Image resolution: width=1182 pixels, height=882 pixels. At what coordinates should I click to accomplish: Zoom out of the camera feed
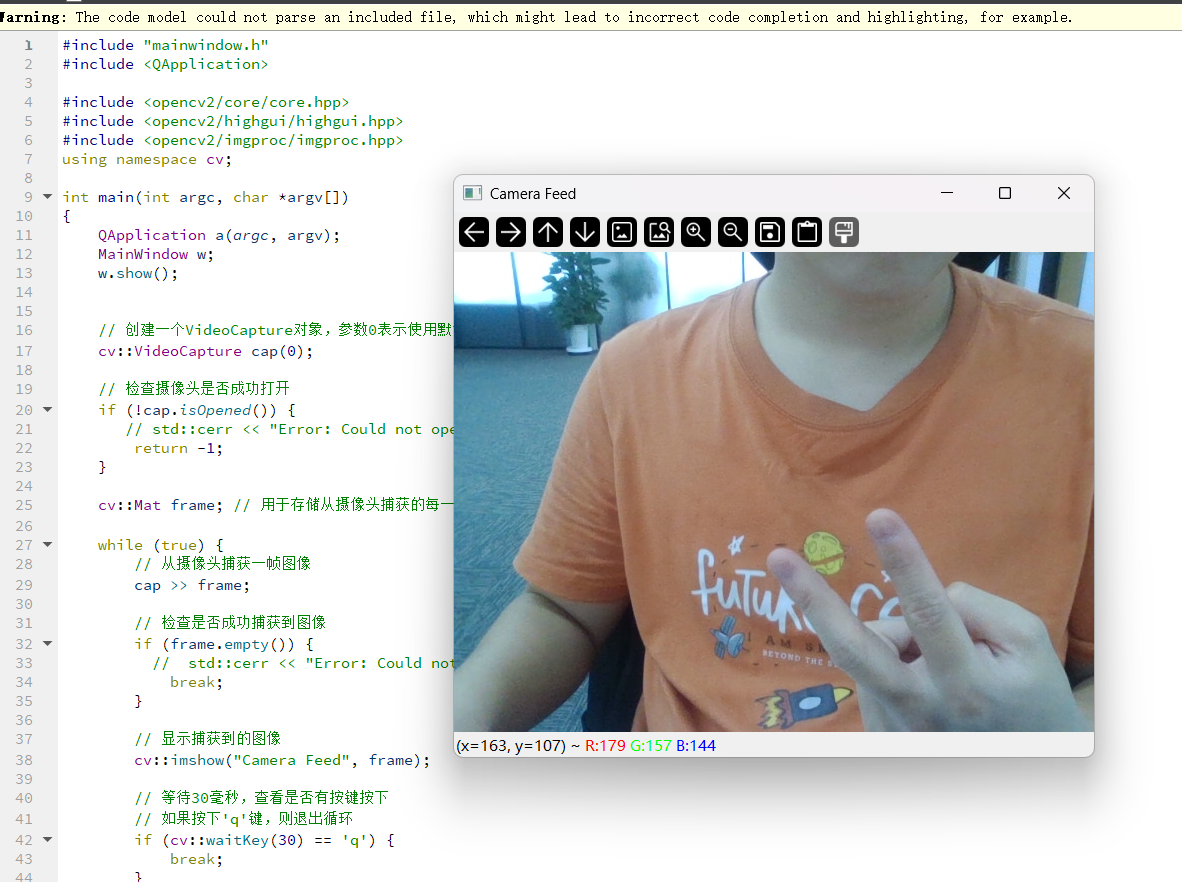732,232
